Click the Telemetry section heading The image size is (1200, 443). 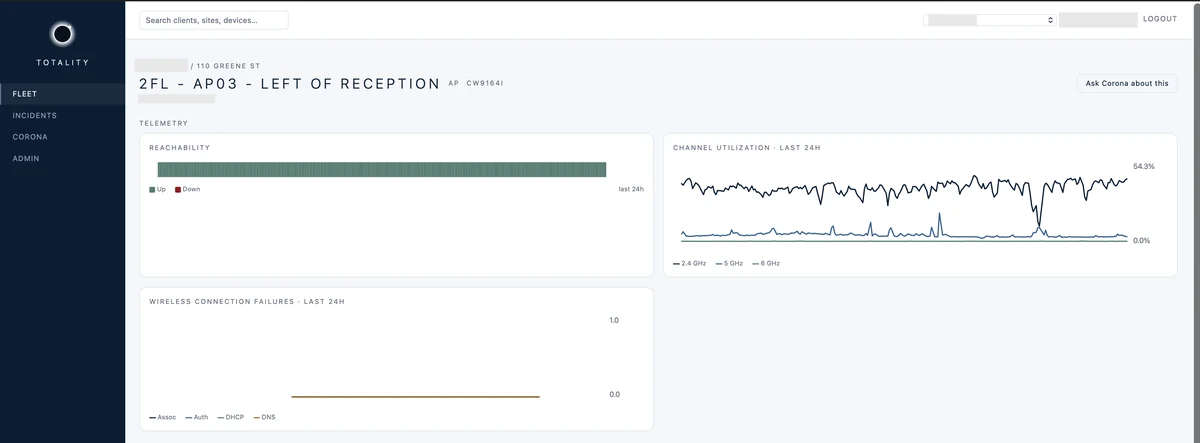(x=164, y=124)
